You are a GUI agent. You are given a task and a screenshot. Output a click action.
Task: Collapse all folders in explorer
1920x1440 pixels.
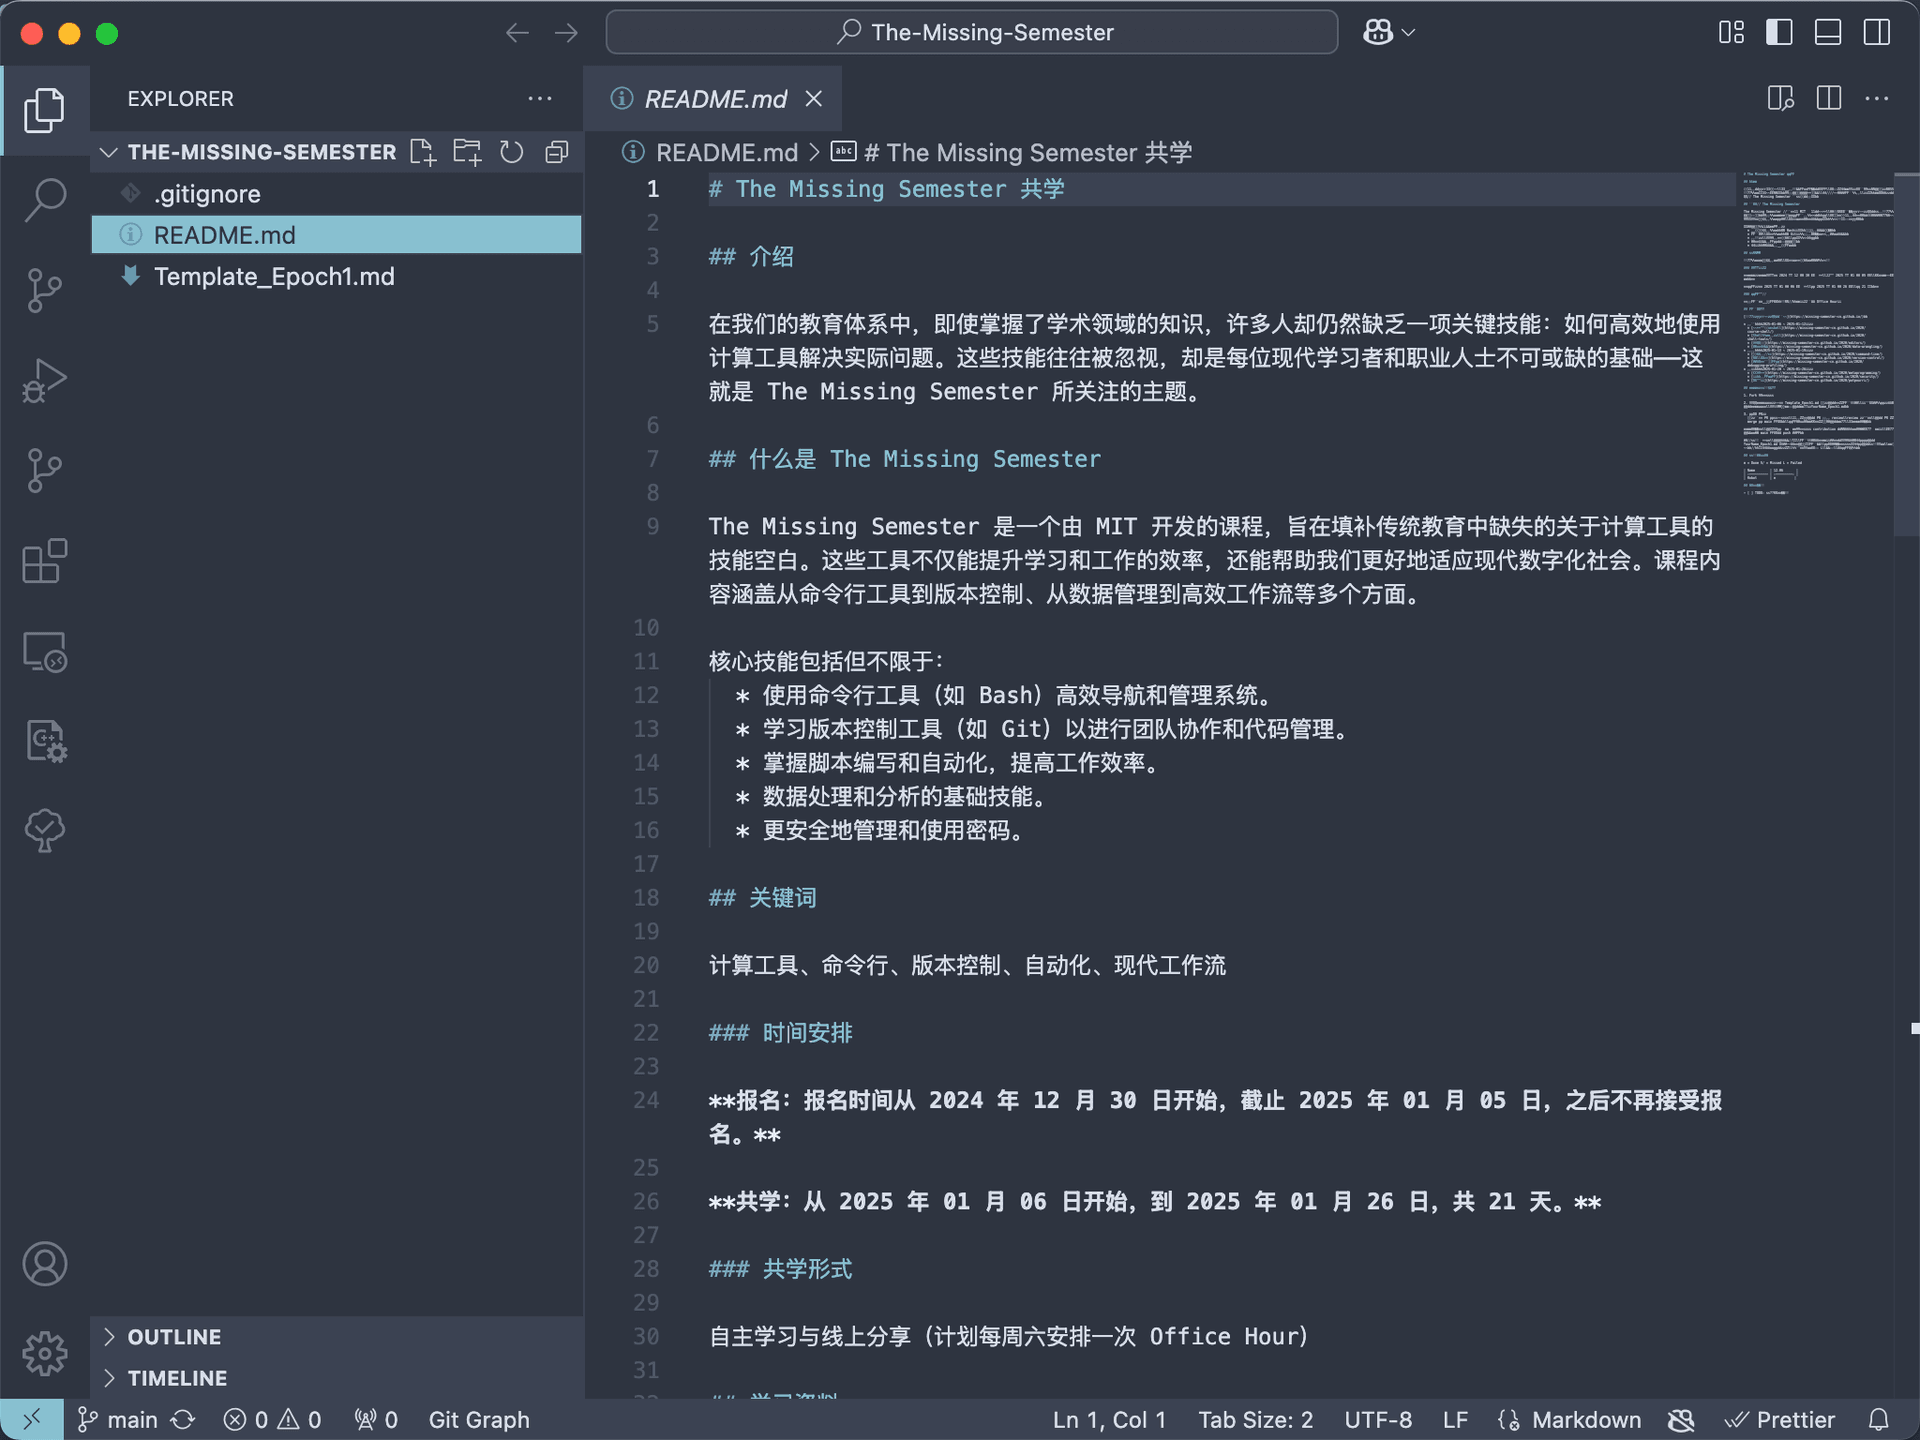coord(557,152)
